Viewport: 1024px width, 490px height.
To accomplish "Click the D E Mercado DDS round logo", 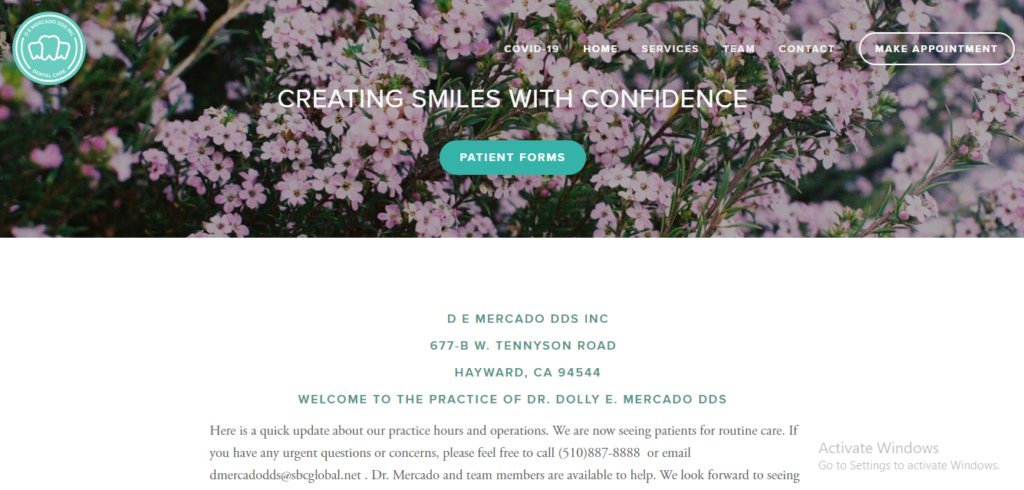I will click(x=49, y=48).
